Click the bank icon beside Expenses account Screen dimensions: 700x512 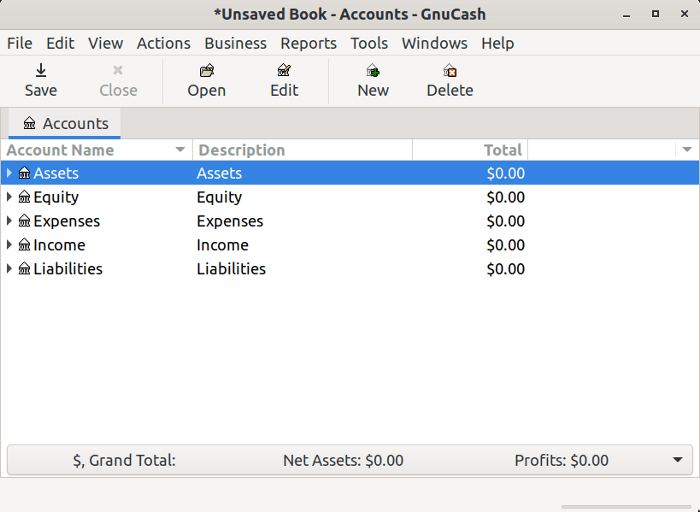[25, 221]
